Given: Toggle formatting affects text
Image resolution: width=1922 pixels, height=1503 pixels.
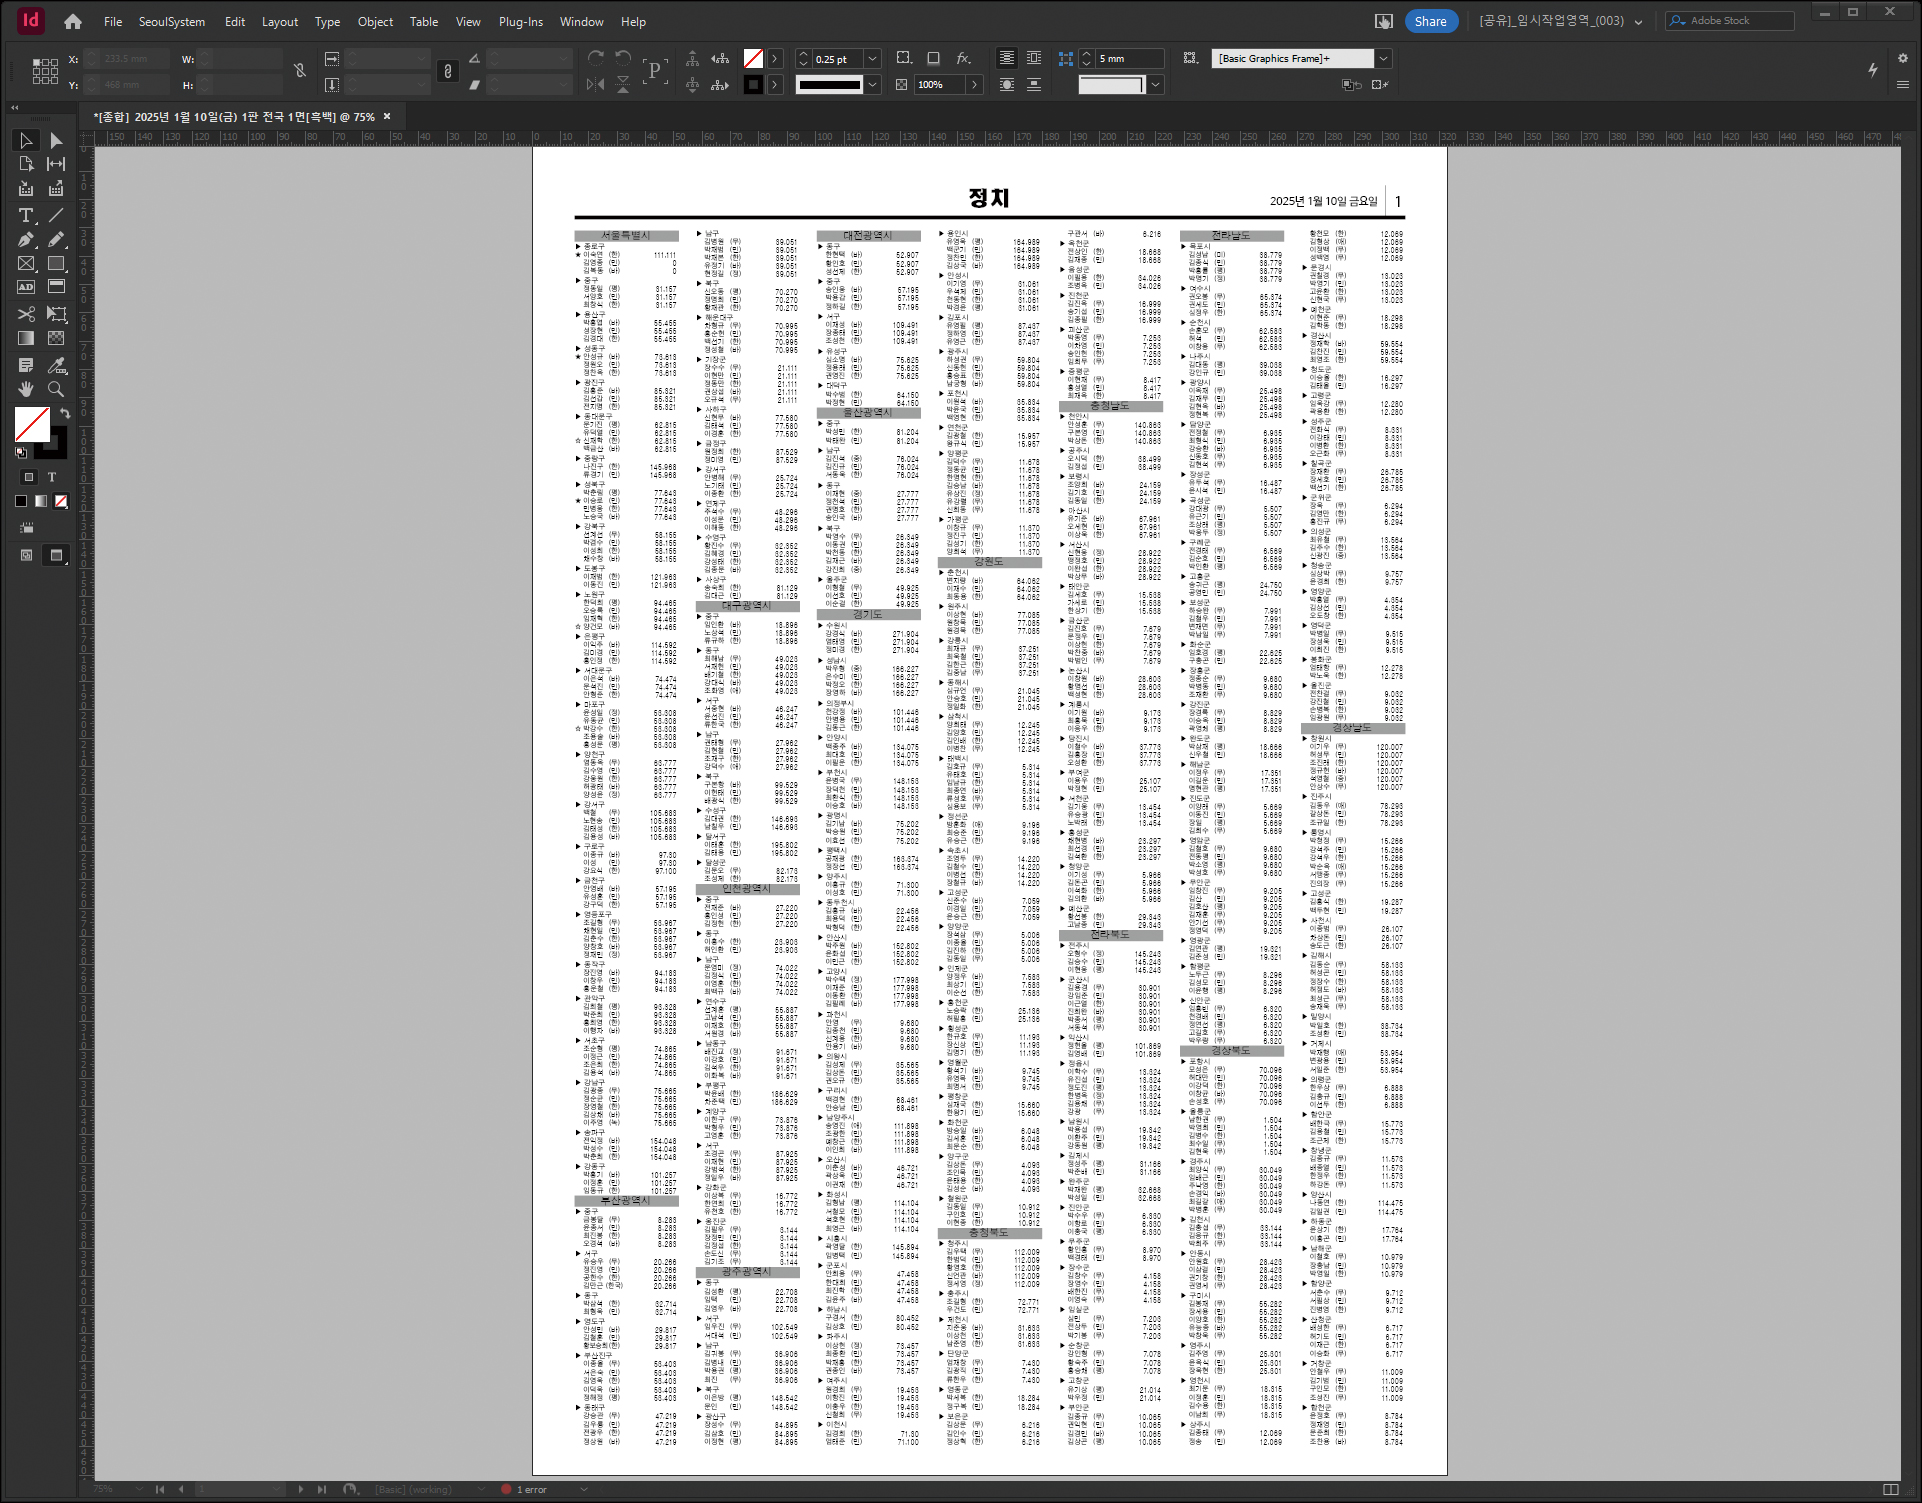Looking at the screenshot, I should 52,477.
